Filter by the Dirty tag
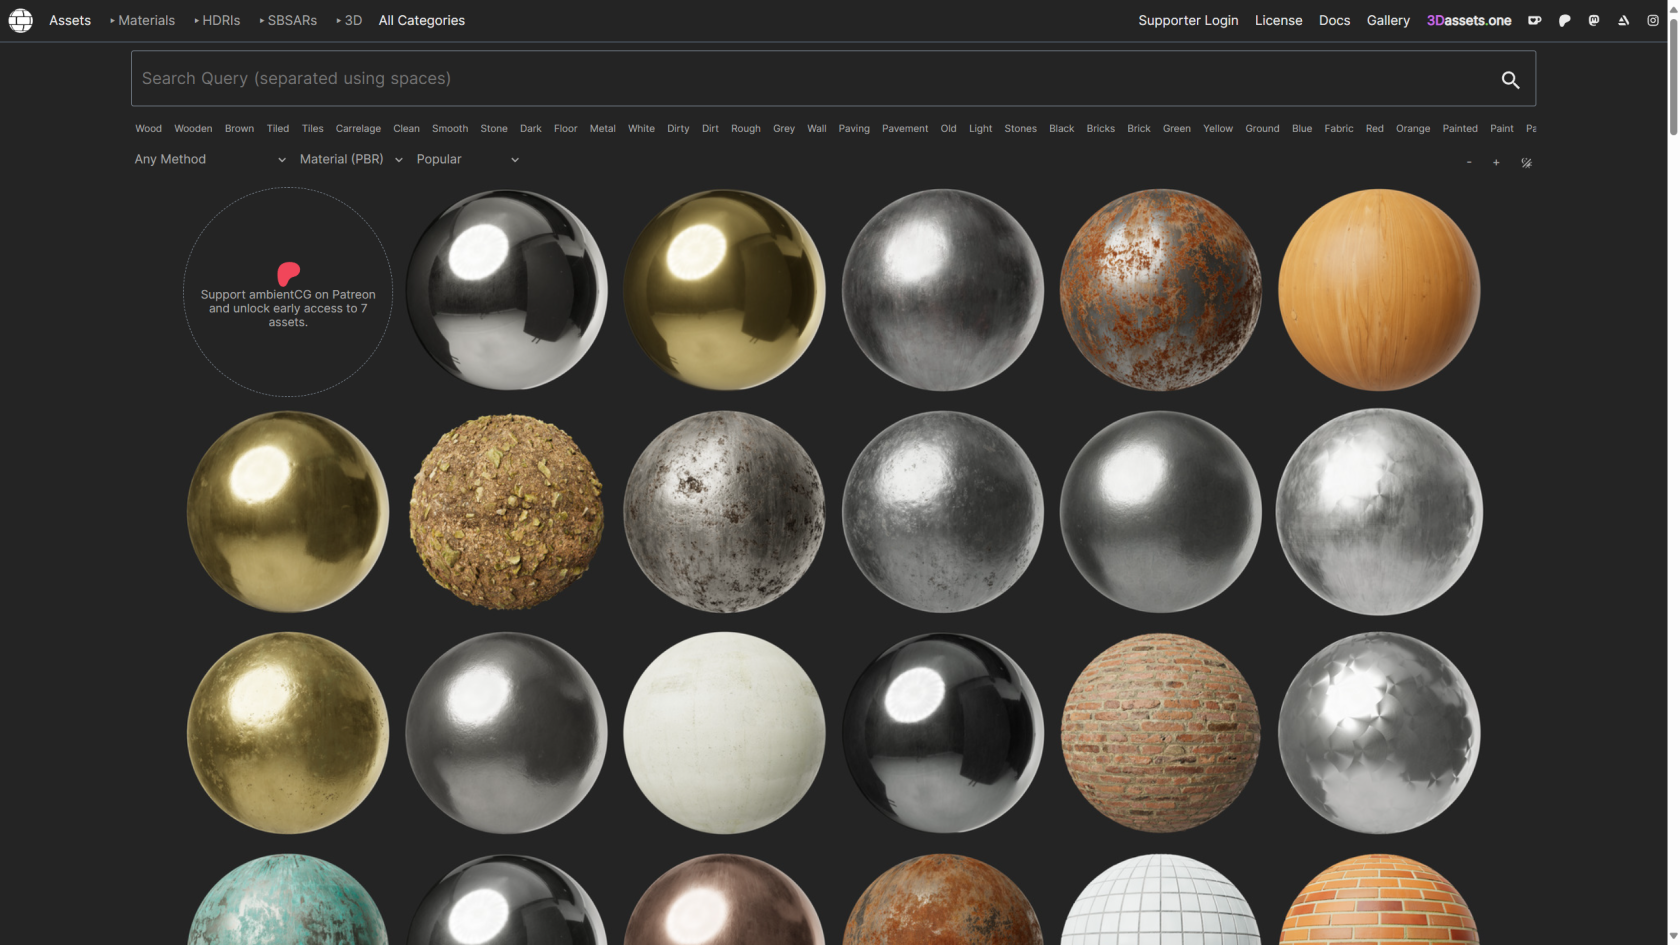 (x=678, y=128)
